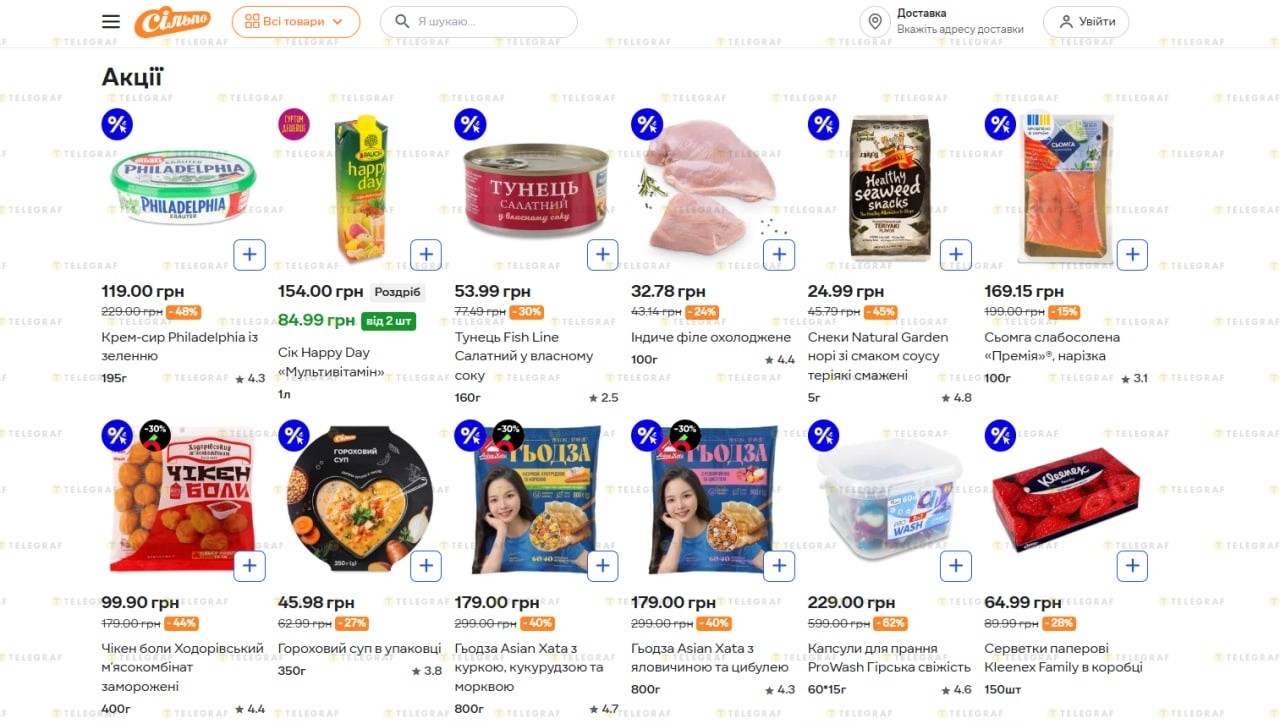
Task: Click the delivery location pin icon
Action: coord(875,22)
